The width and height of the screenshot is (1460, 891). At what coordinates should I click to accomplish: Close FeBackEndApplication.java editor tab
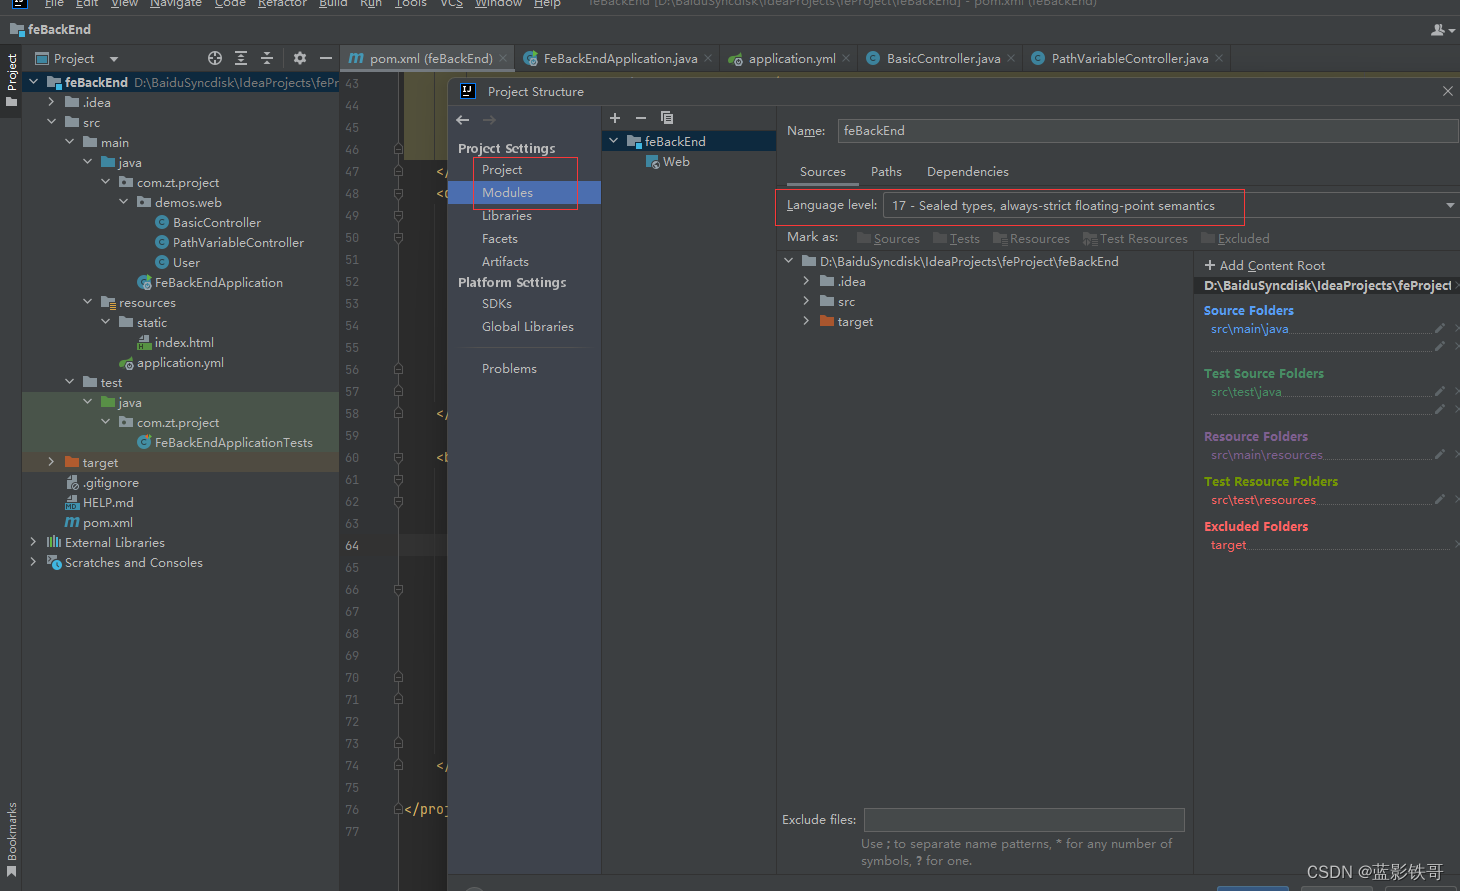pos(708,58)
